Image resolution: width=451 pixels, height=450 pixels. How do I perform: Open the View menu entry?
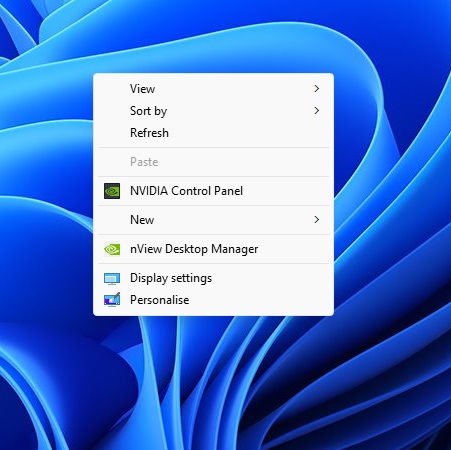(213, 89)
